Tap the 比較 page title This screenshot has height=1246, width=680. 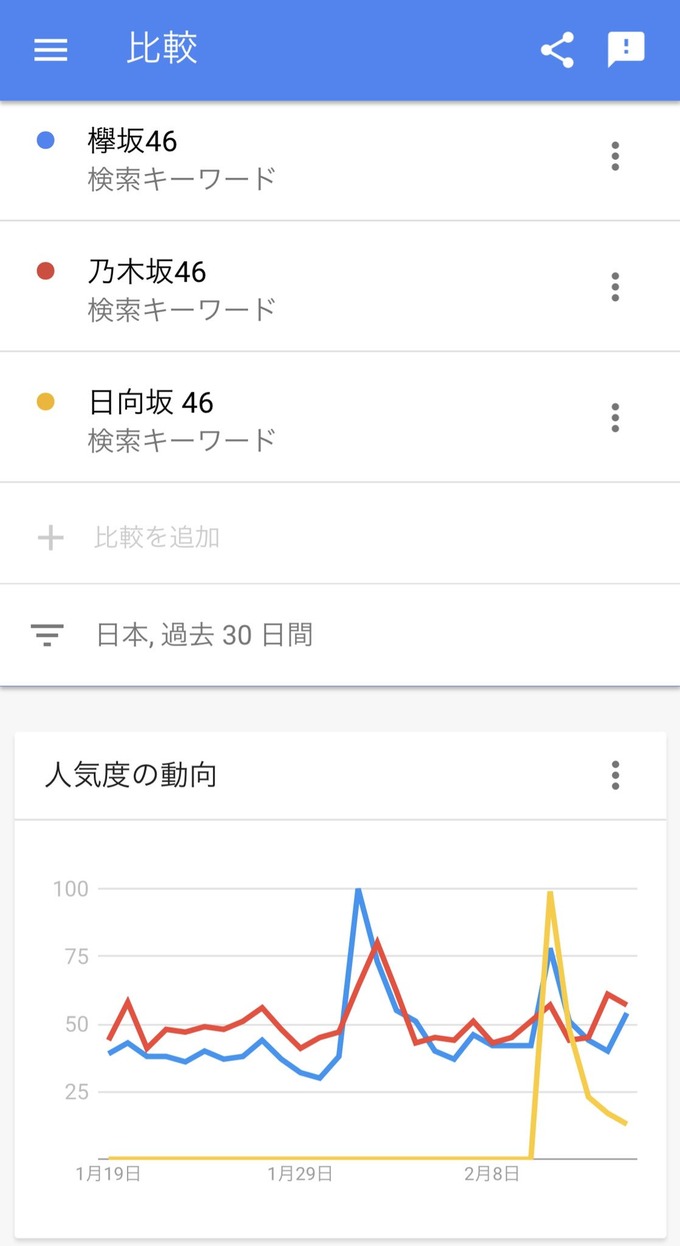pyautogui.click(x=162, y=49)
